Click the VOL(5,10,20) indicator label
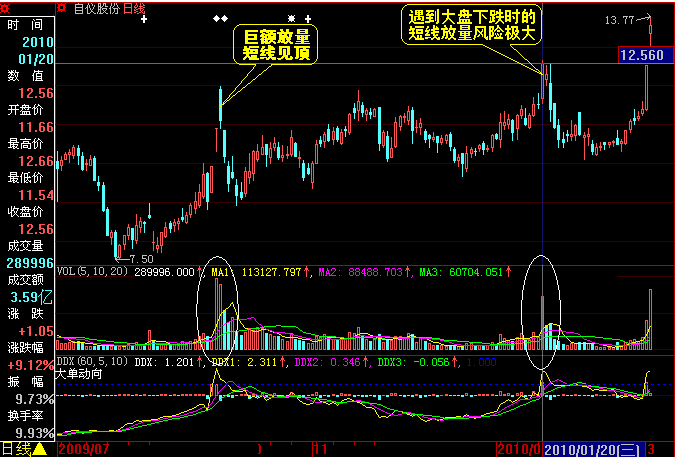 coord(93,272)
